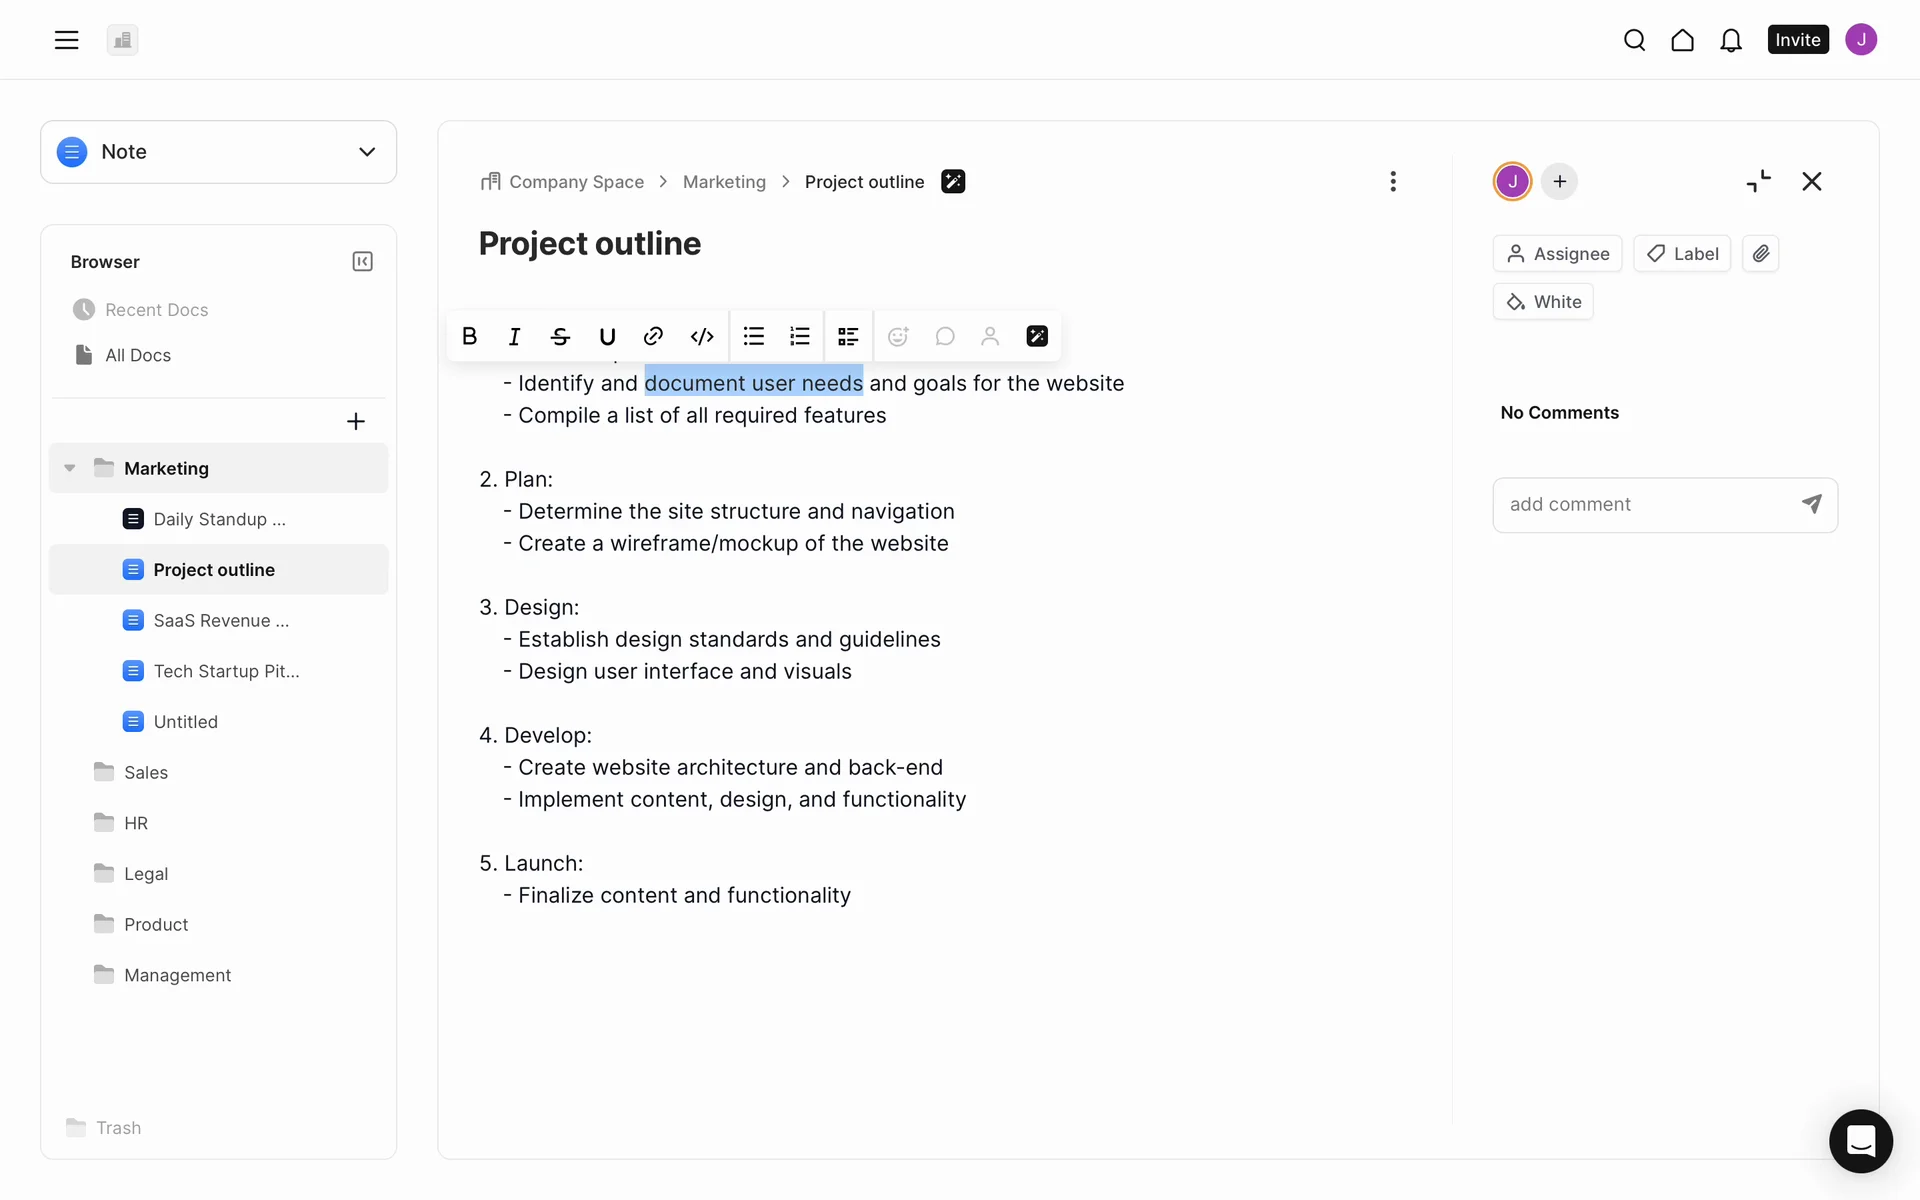
Task: Click the Assignee button
Action: tap(1557, 254)
